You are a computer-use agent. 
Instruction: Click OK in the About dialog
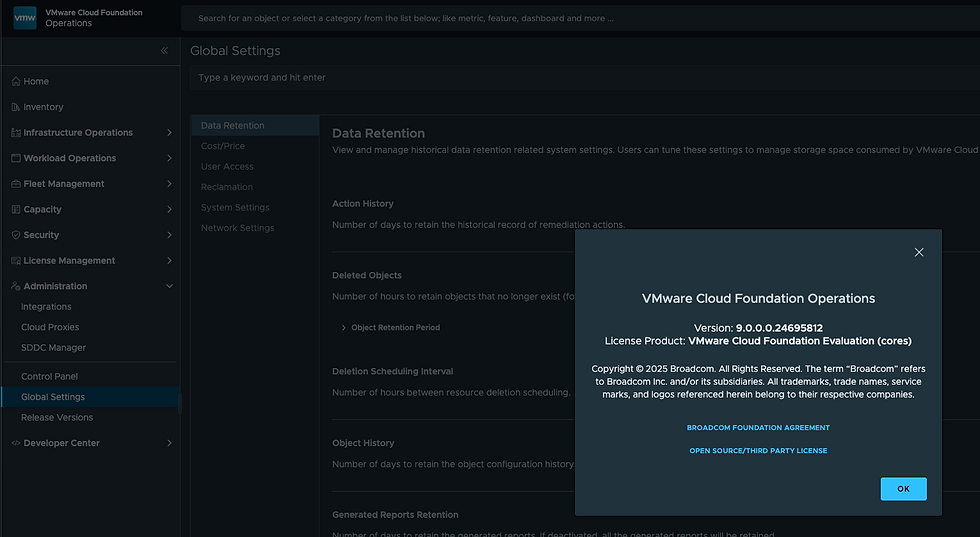point(903,489)
